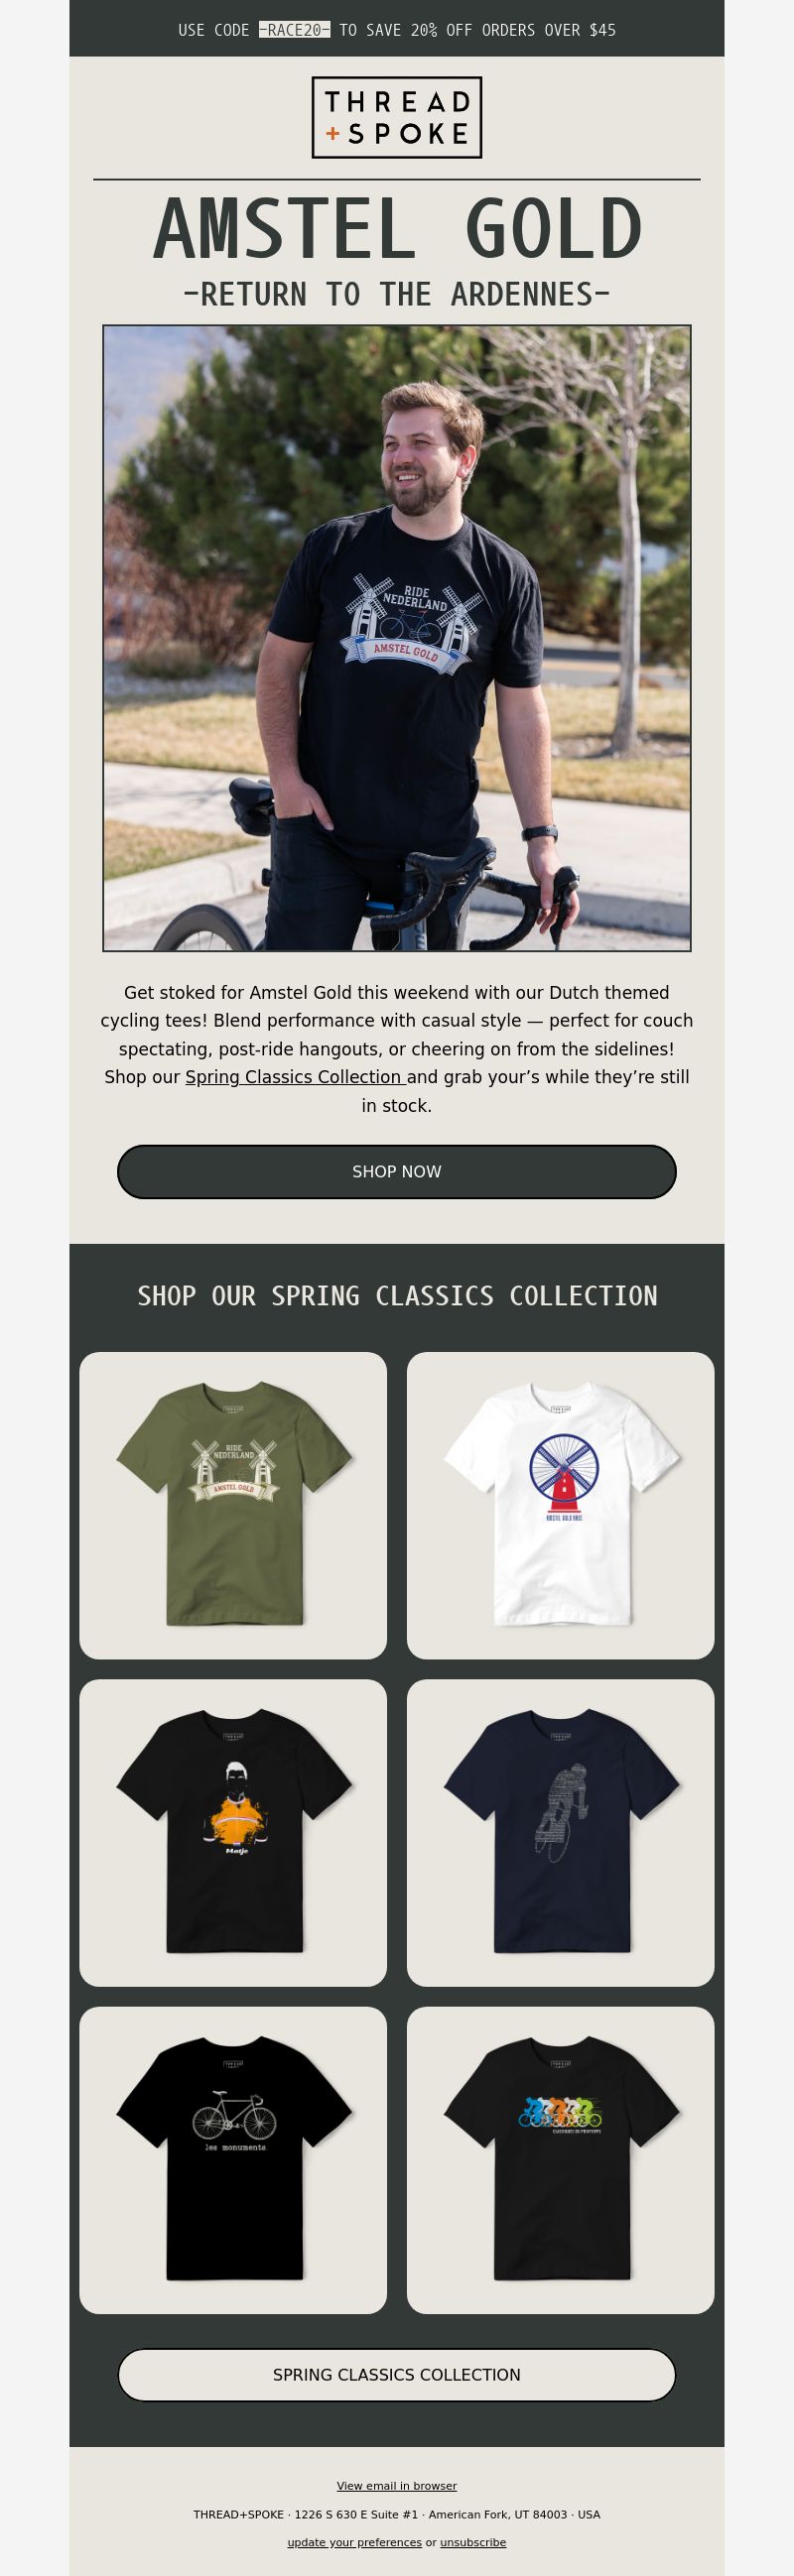
Task: Select the white windmill wheel tee
Action: [561, 1506]
